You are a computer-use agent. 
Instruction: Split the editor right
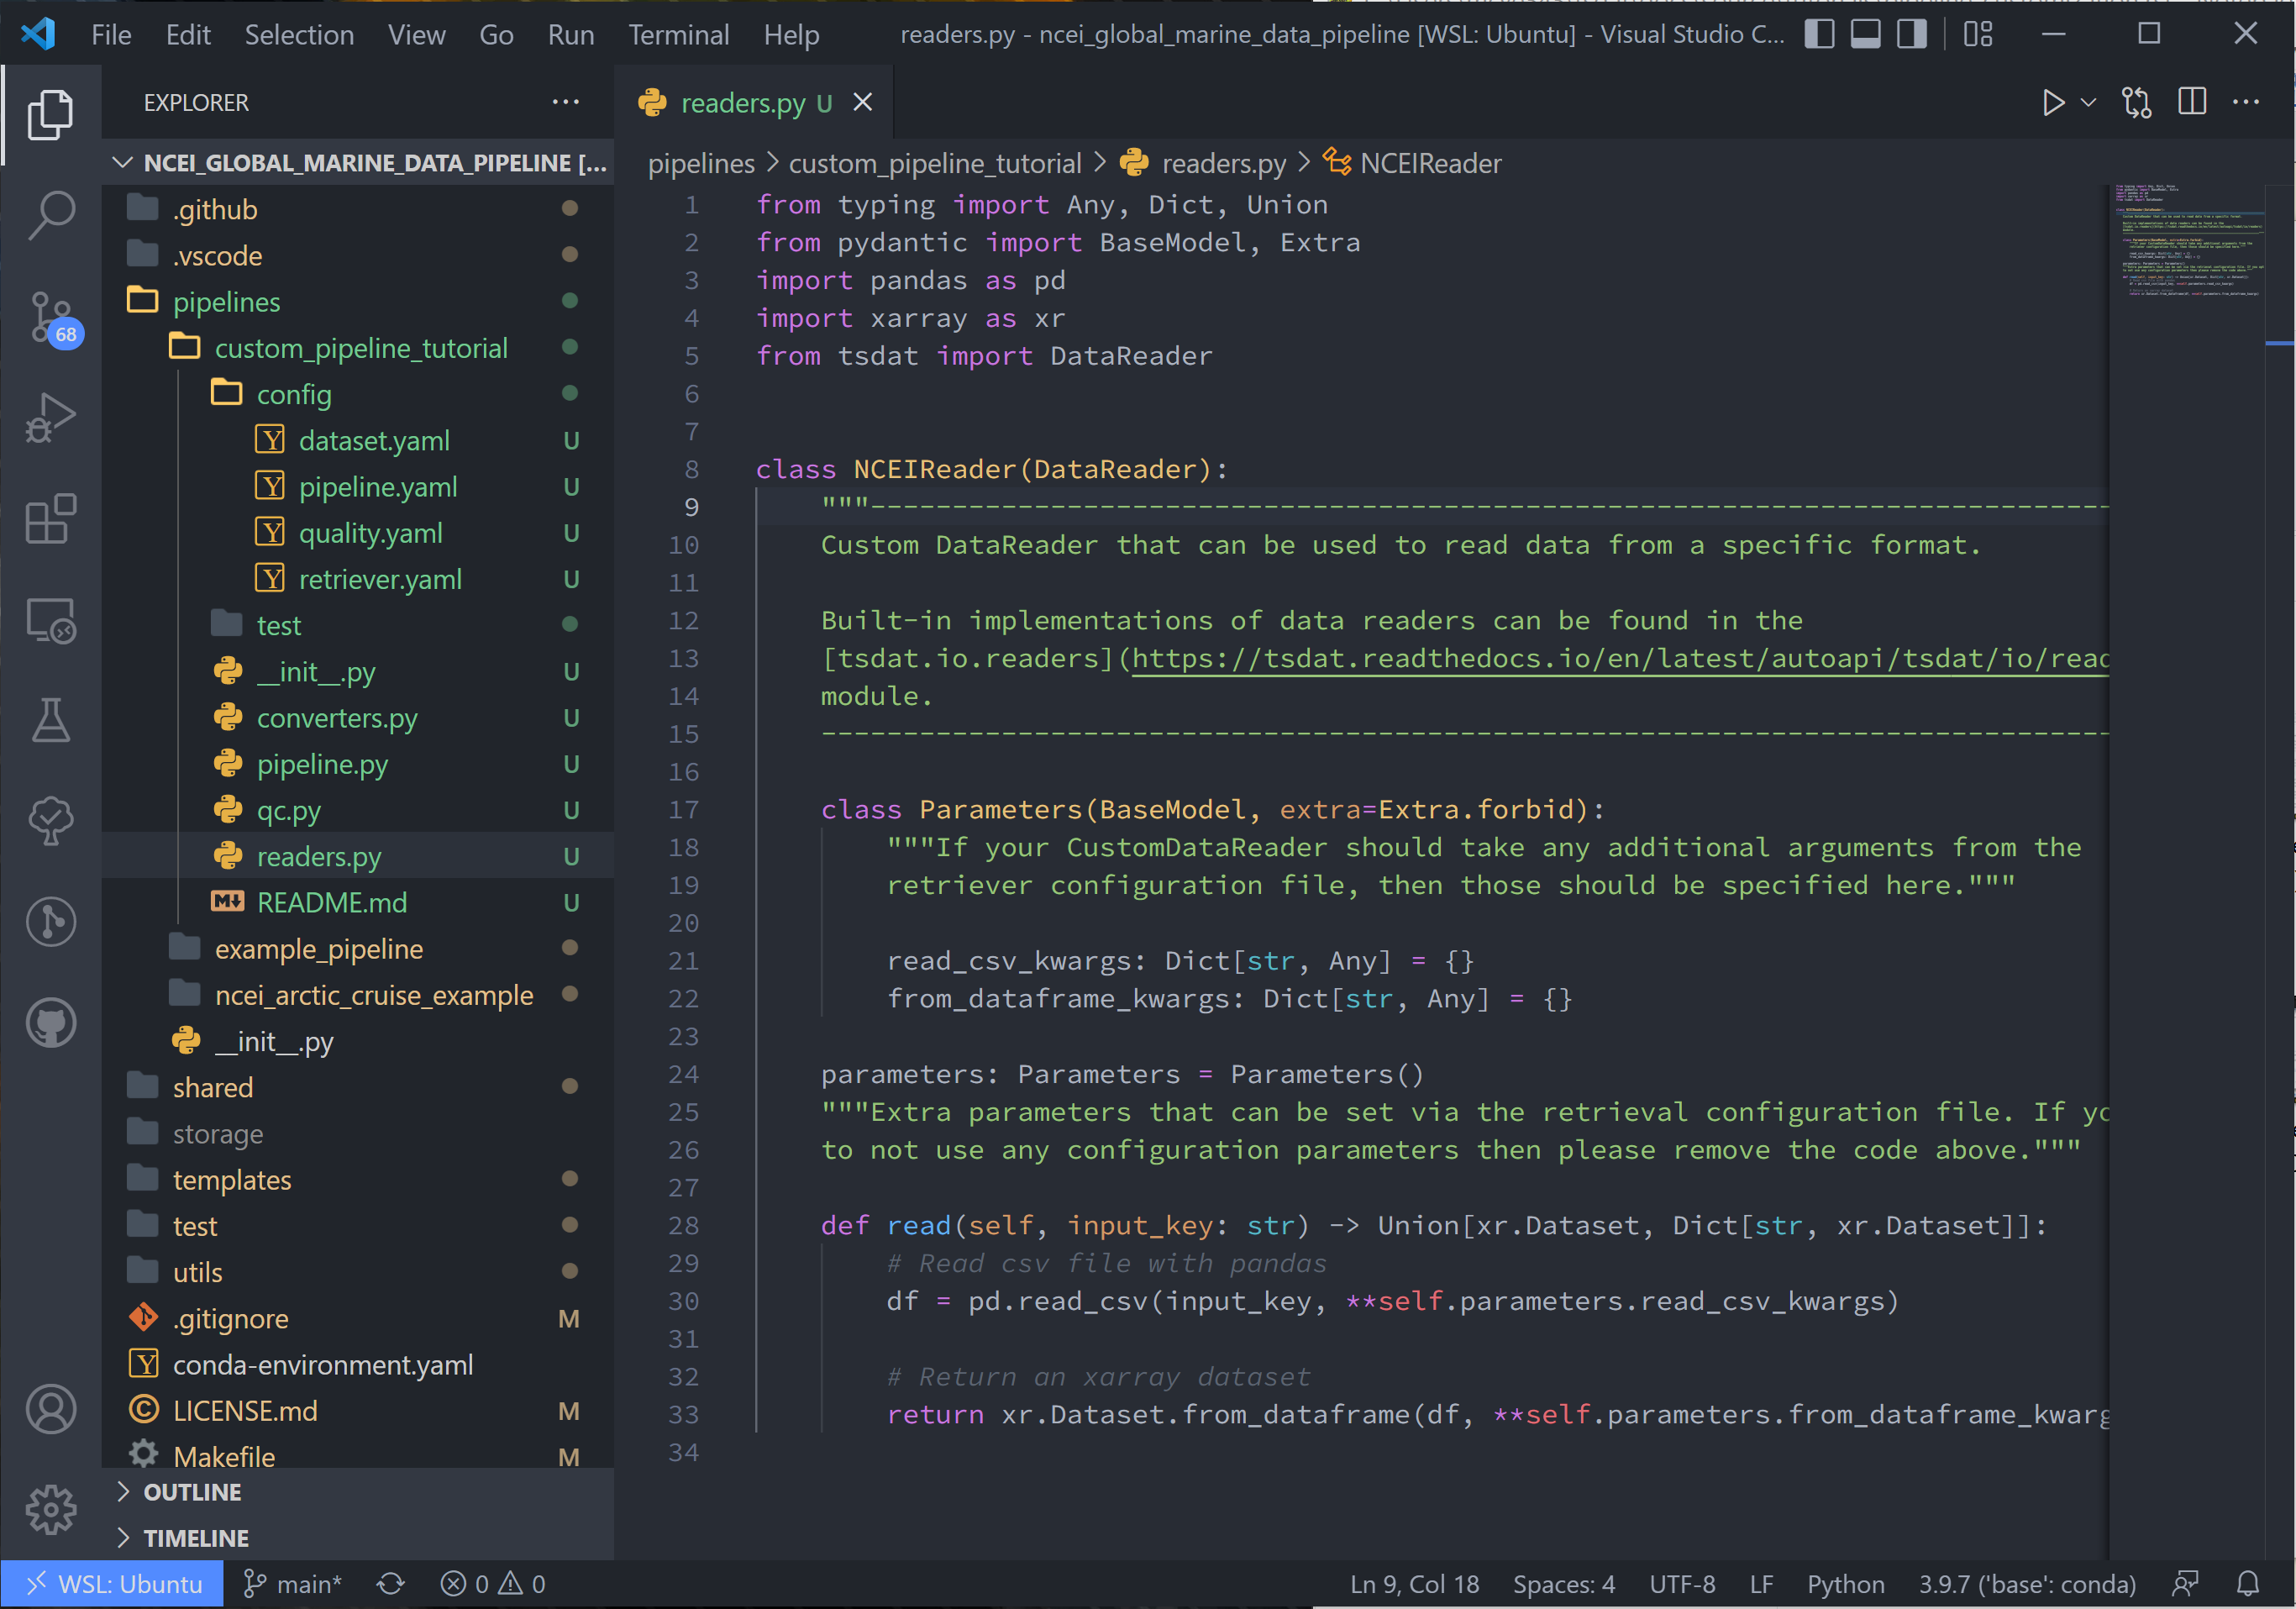click(x=2192, y=102)
